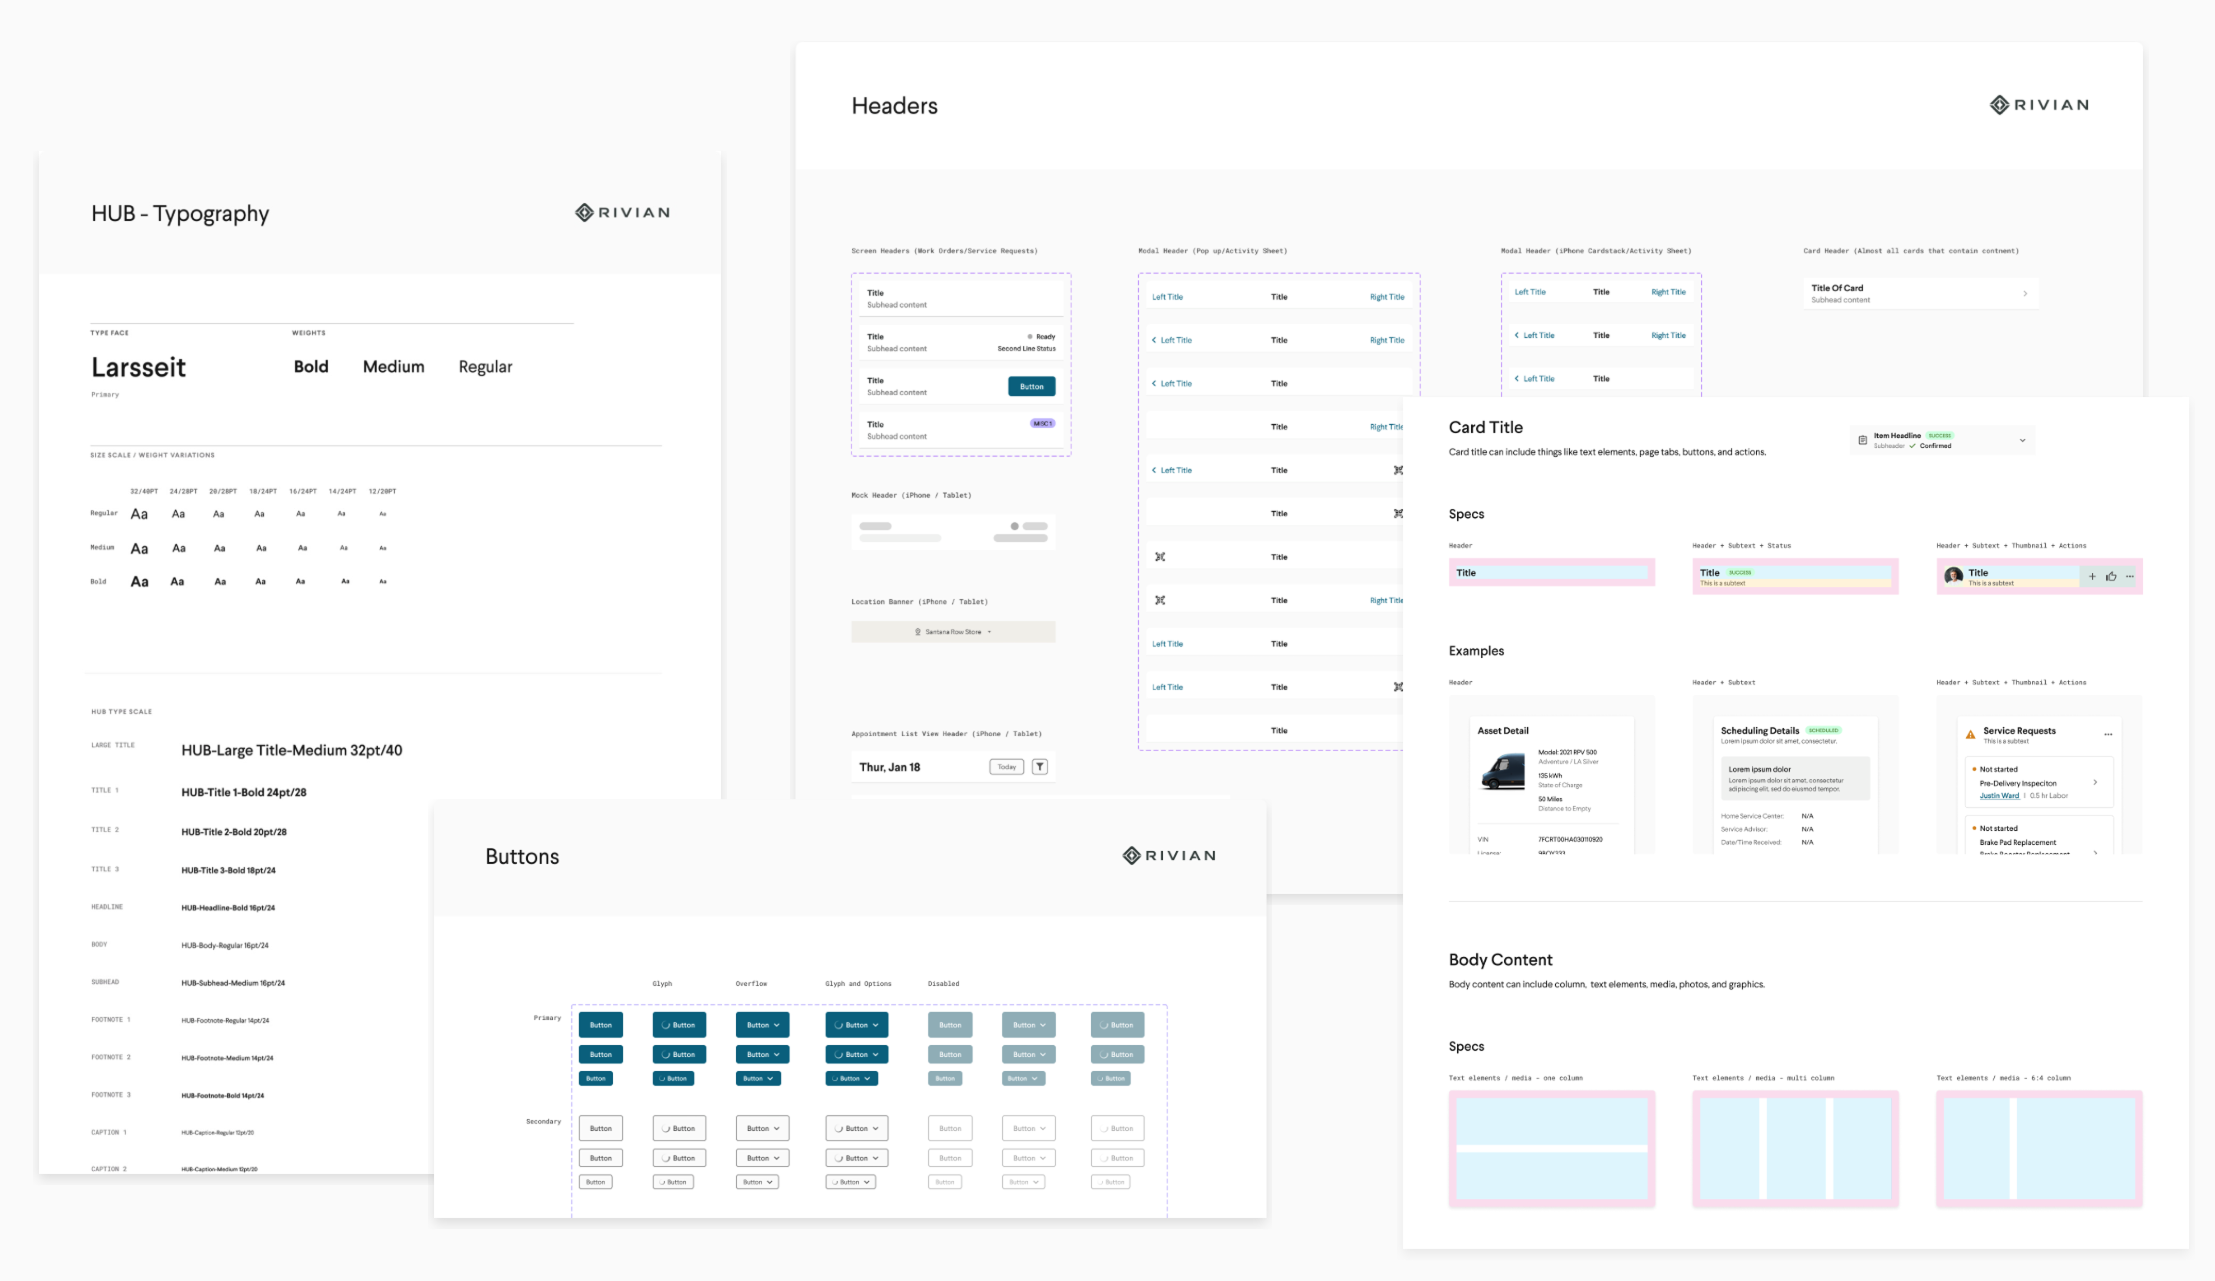Follow the Justin Ward link
Viewport: 2215px width, 1281px height.
(1999, 796)
